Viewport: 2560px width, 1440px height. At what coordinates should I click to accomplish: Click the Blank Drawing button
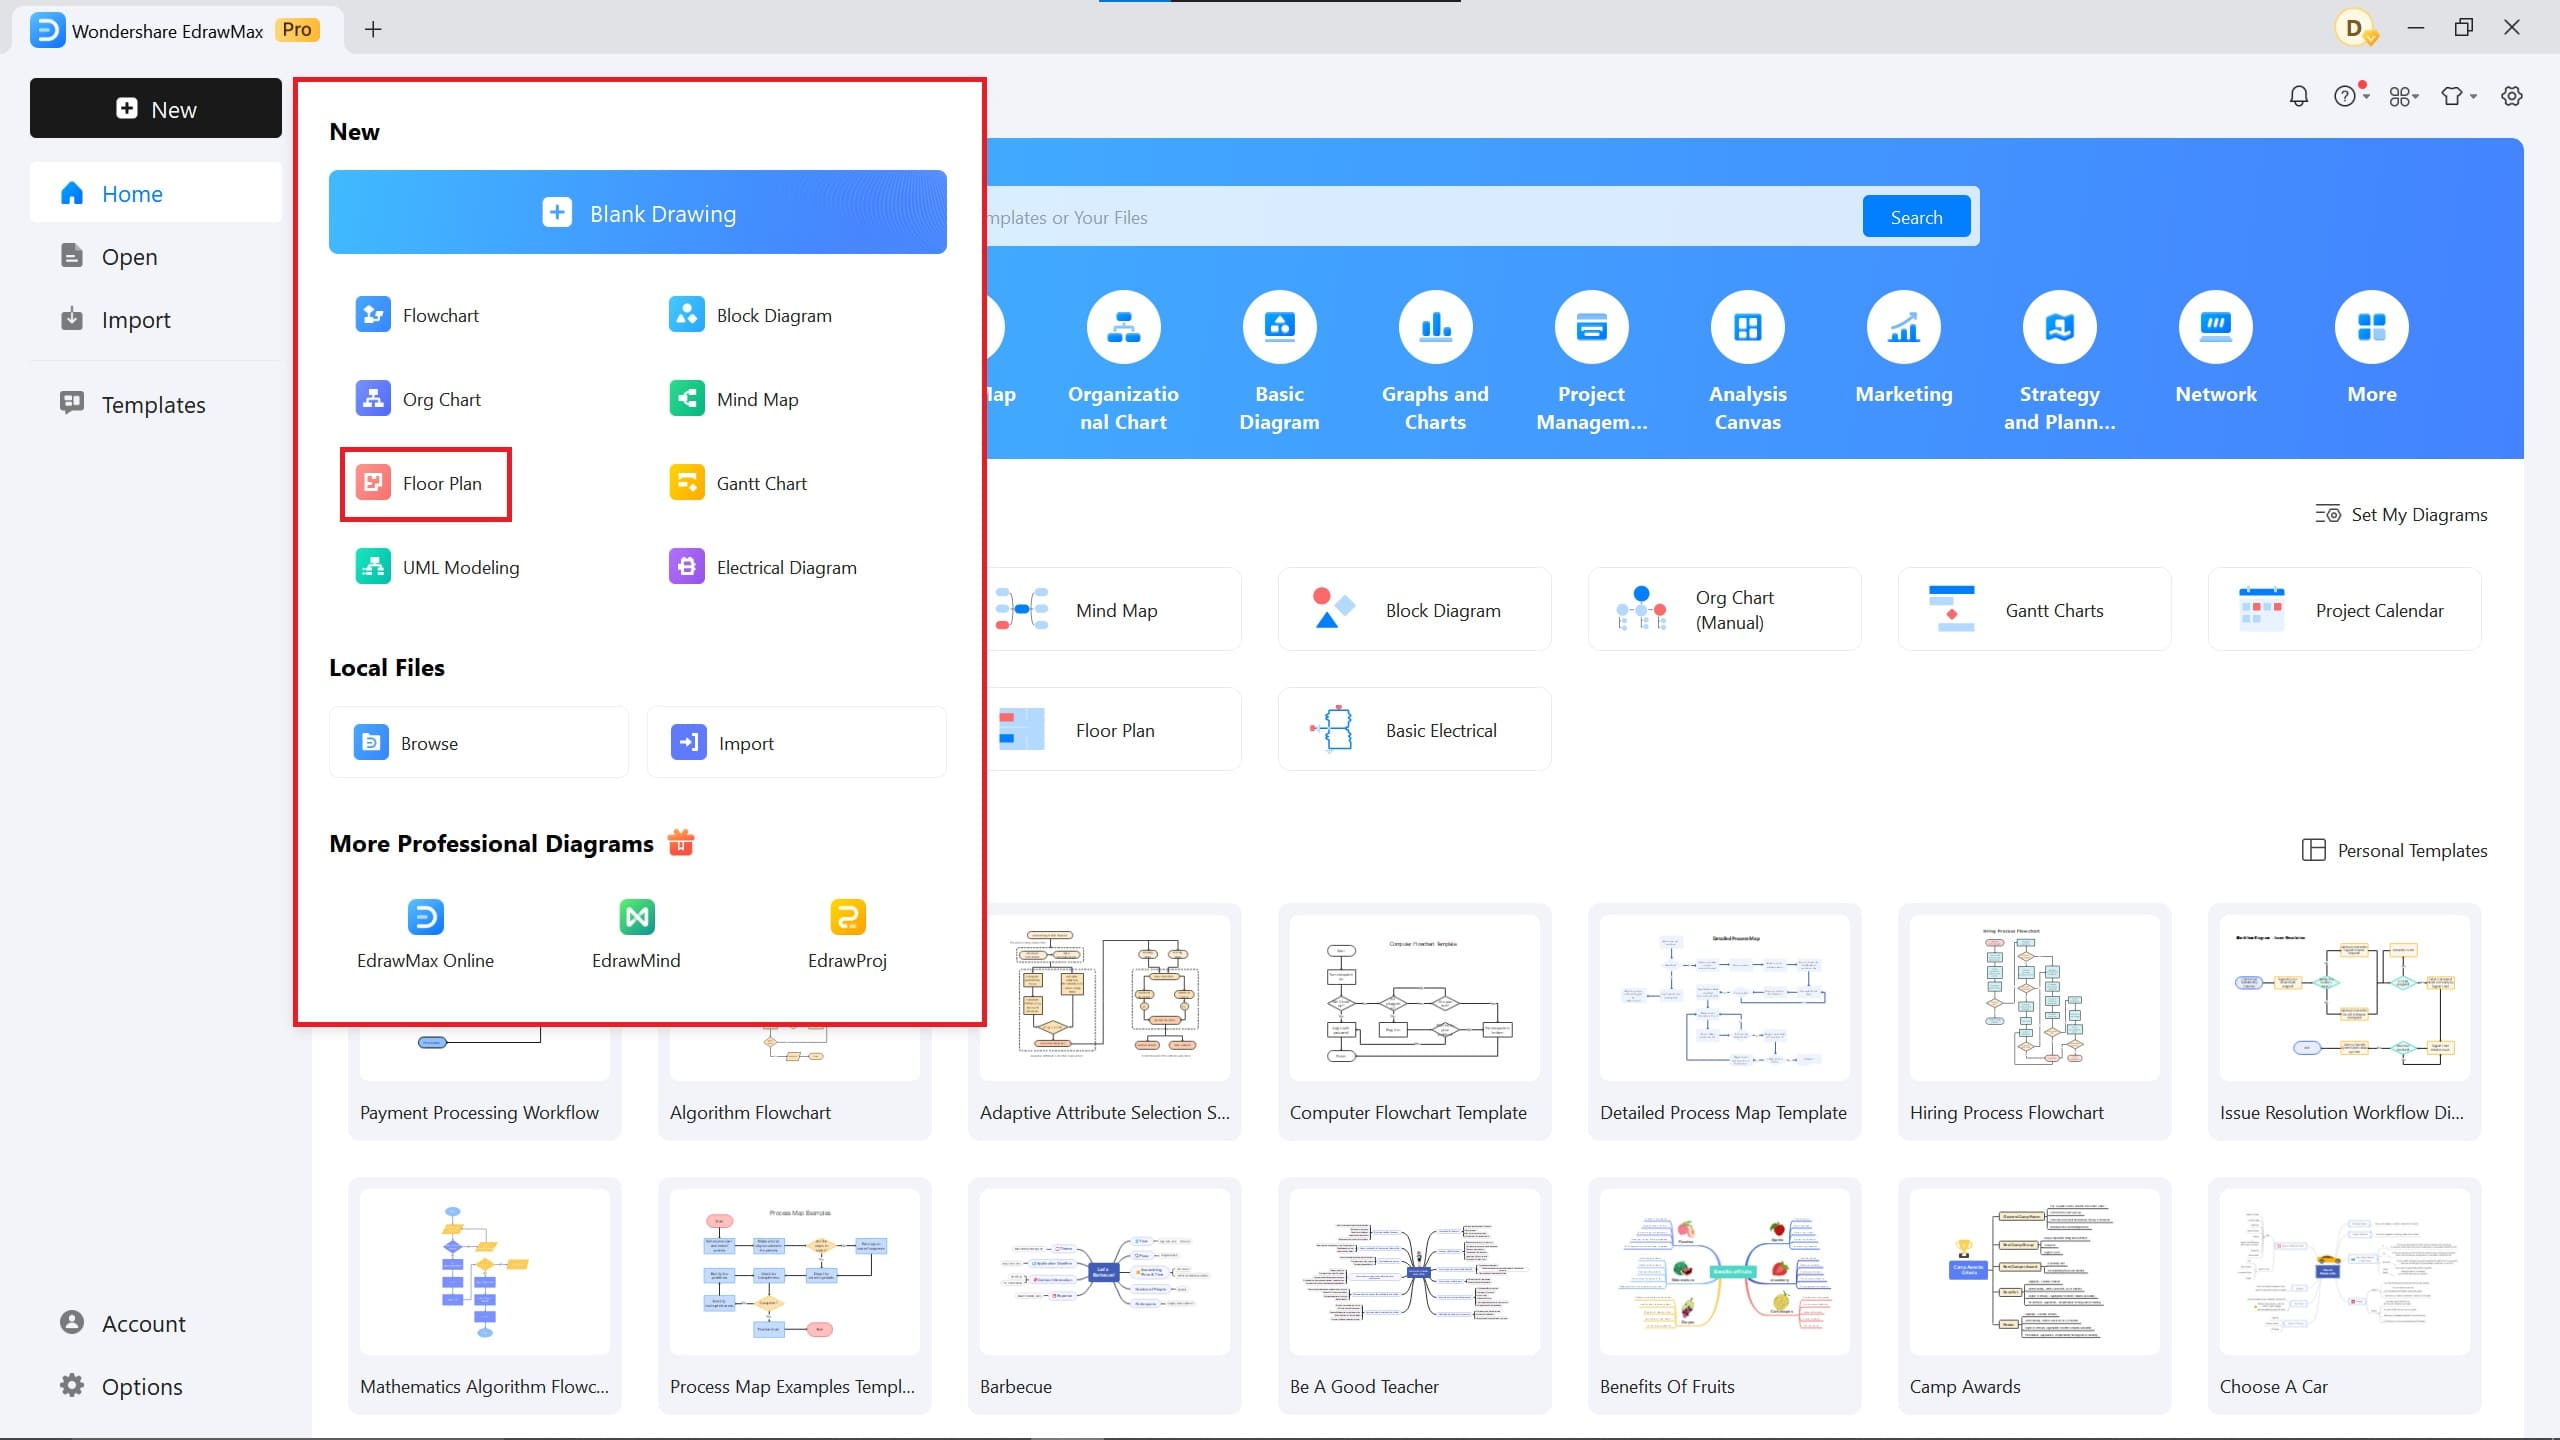pyautogui.click(x=637, y=213)
